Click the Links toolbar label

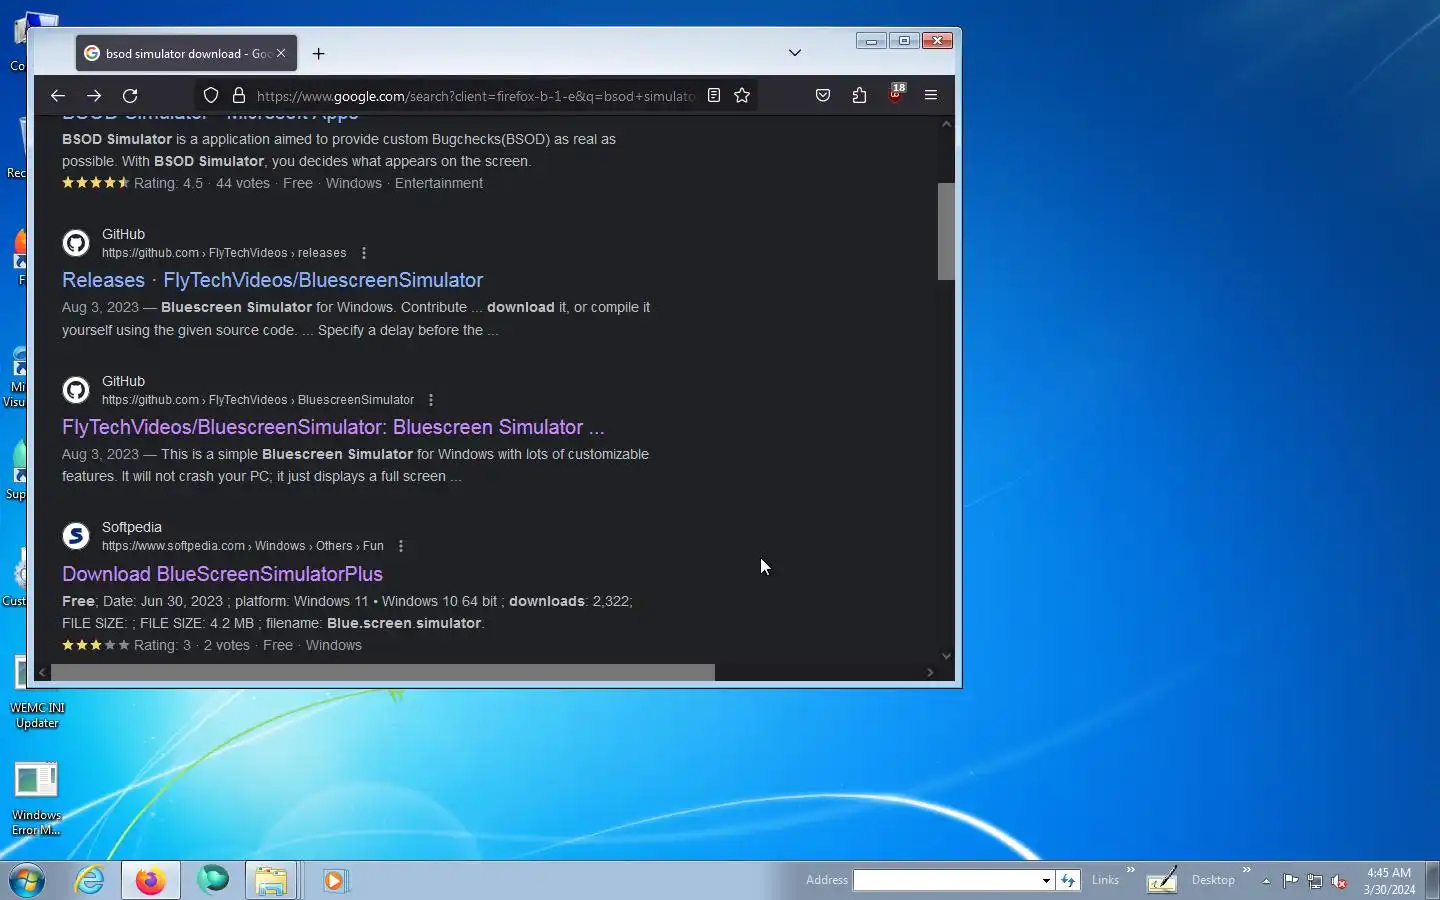point(1105,880)
